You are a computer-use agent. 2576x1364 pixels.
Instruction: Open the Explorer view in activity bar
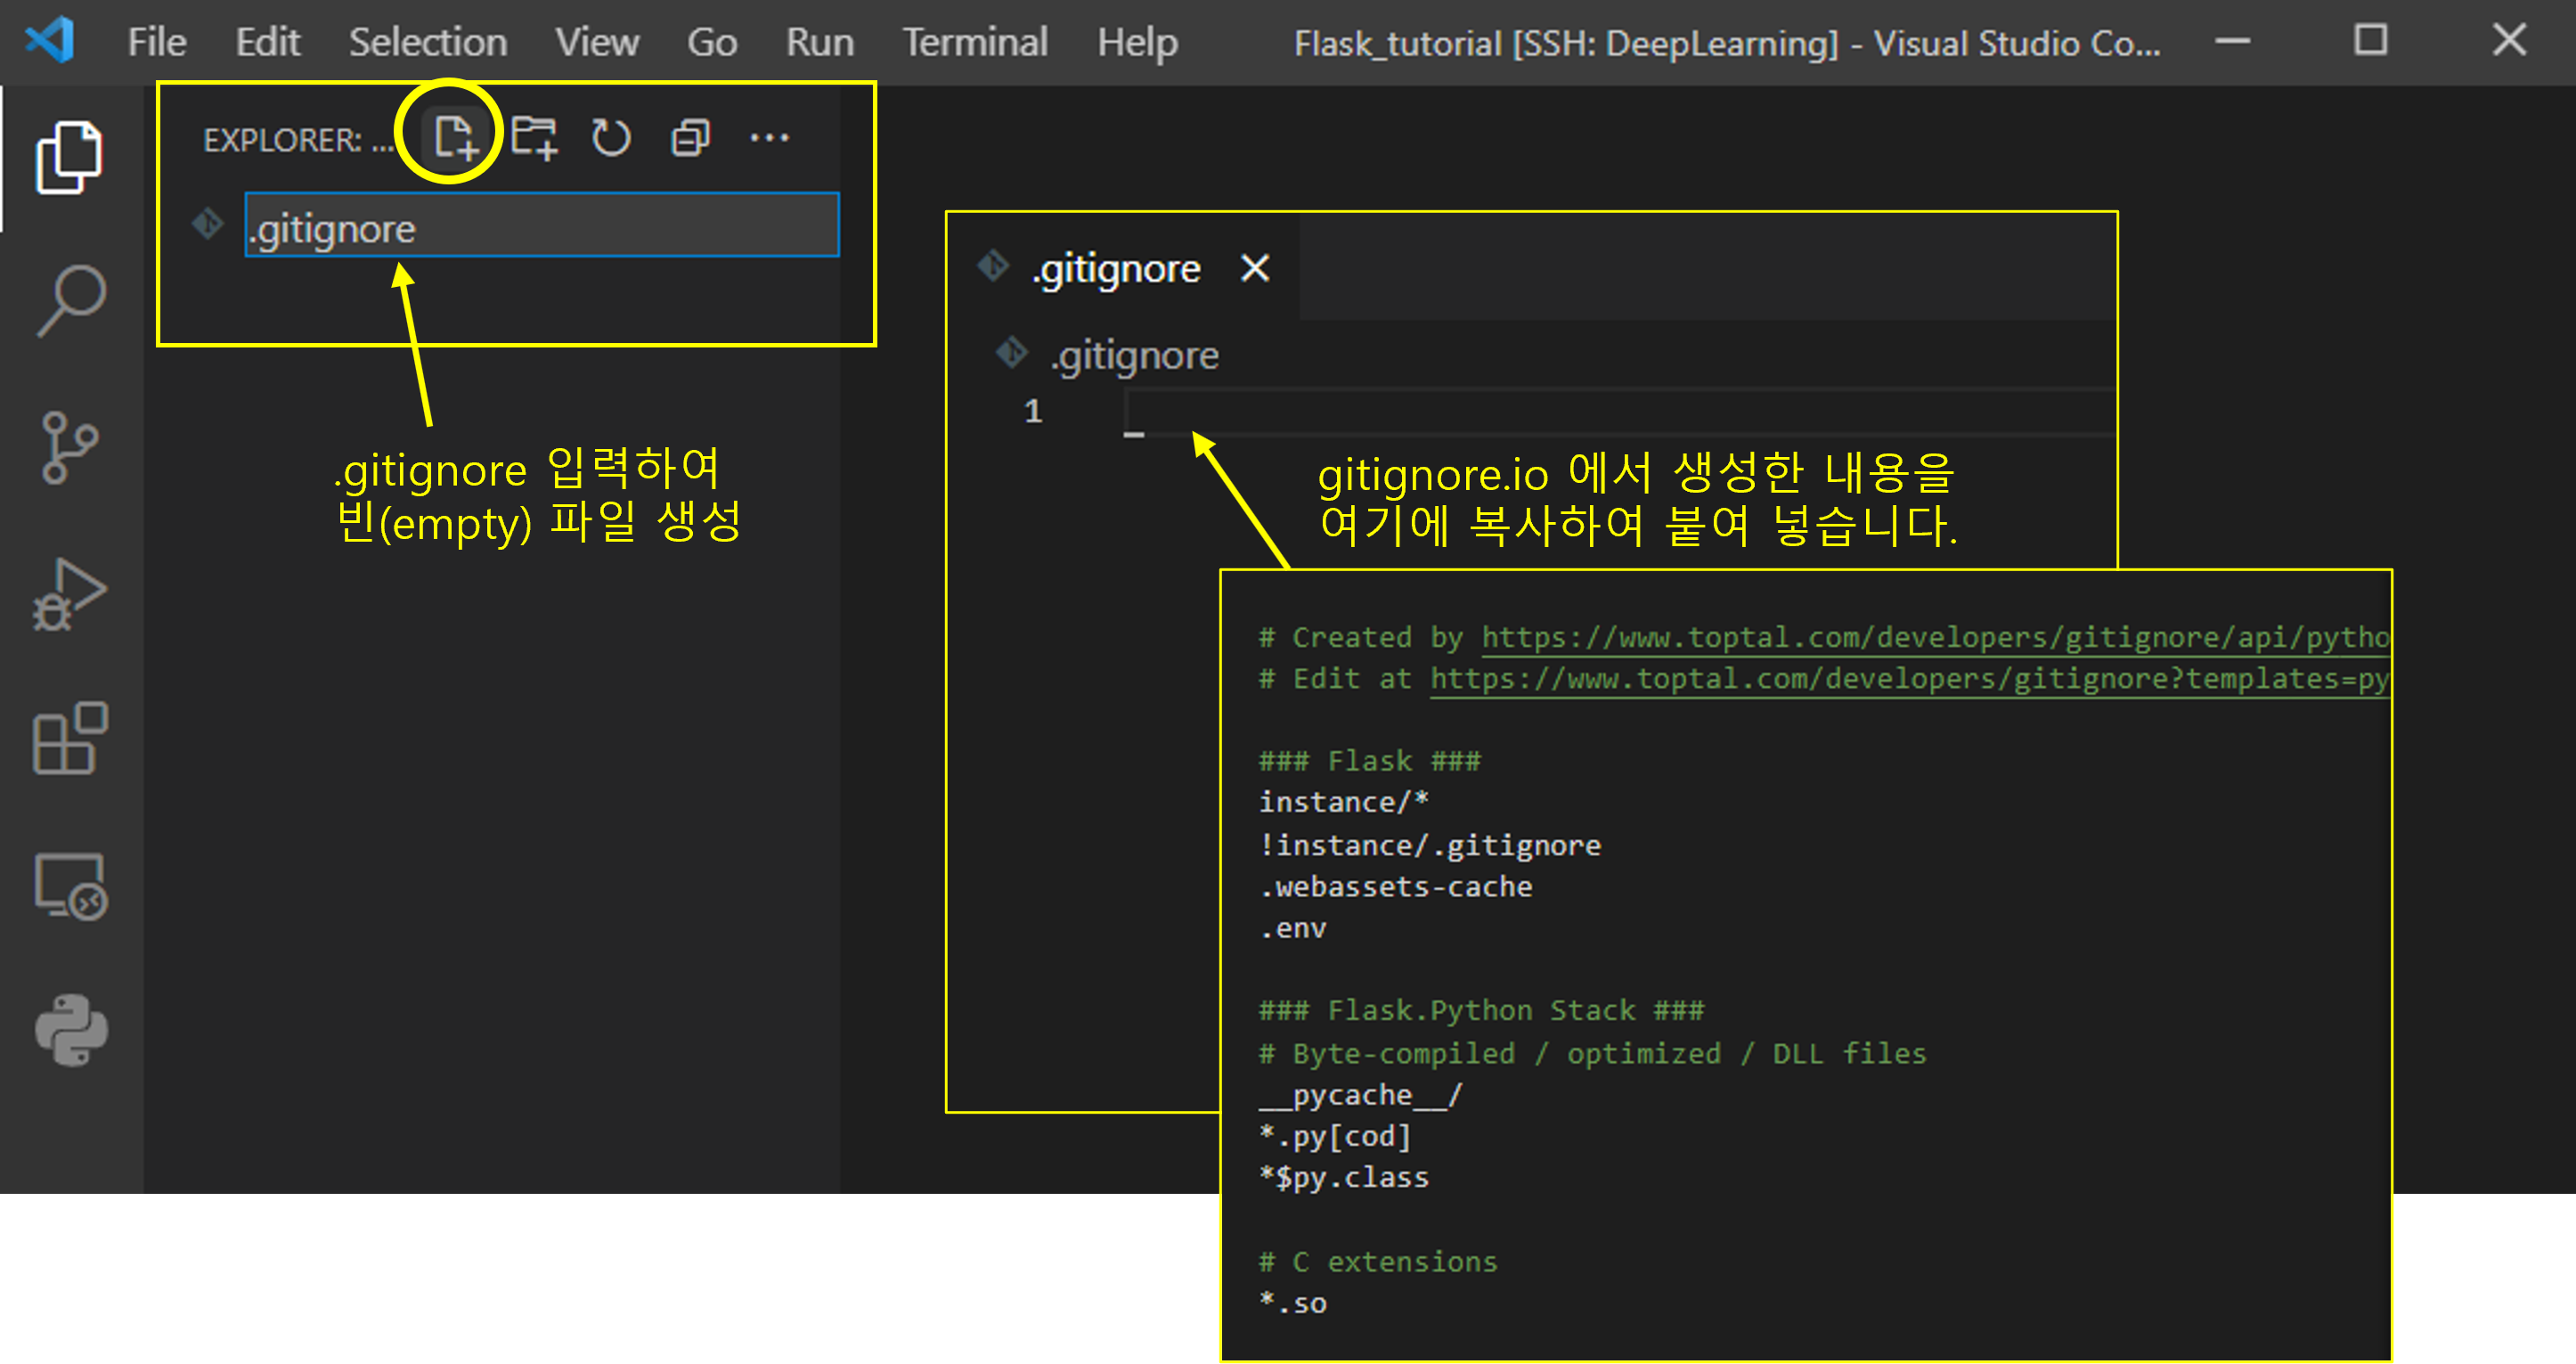coord(68,157)
